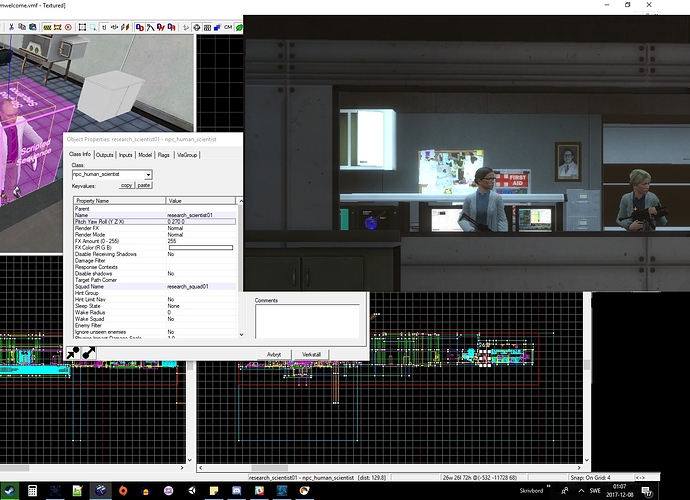Click the first blue-red overlapping squares icon
This screenshot has width=690, height=500.
click(139, 27)
